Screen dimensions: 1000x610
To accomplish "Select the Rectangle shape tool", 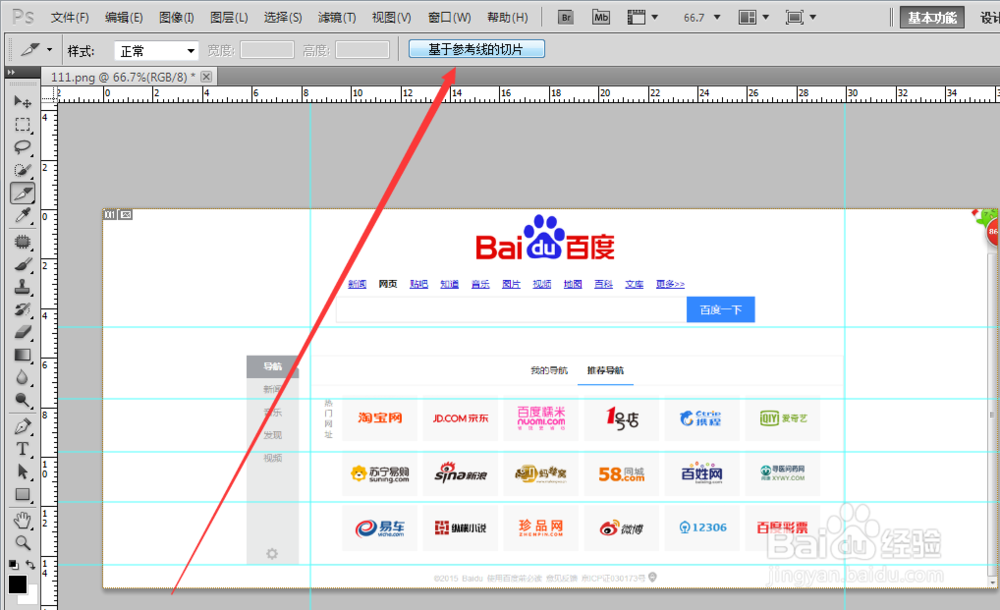I will click(x=22, y=495).
